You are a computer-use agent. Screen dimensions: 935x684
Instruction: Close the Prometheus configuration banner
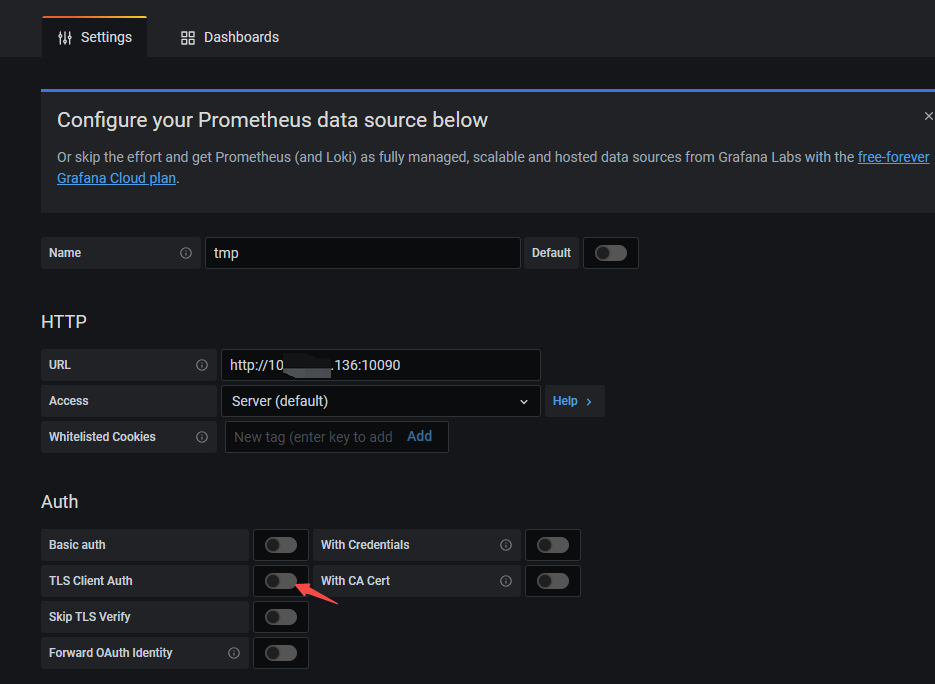[928, 116]
